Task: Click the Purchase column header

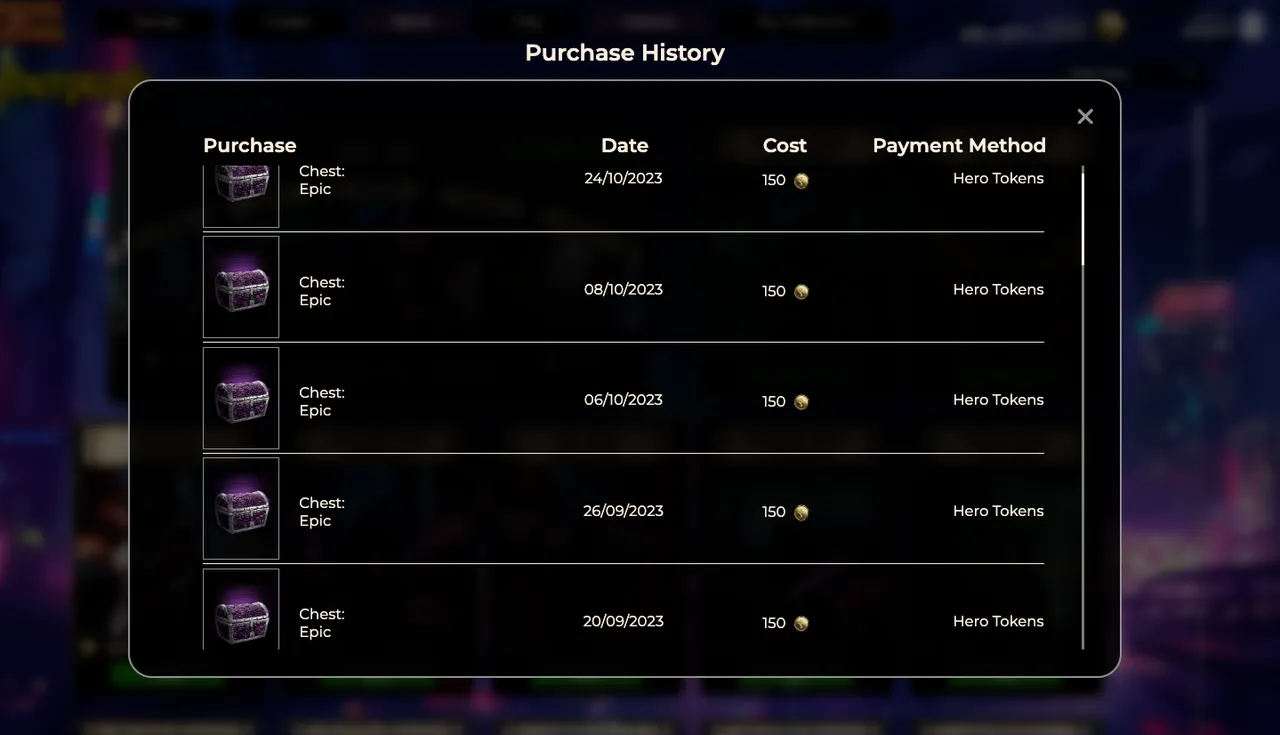Action: 250,146
